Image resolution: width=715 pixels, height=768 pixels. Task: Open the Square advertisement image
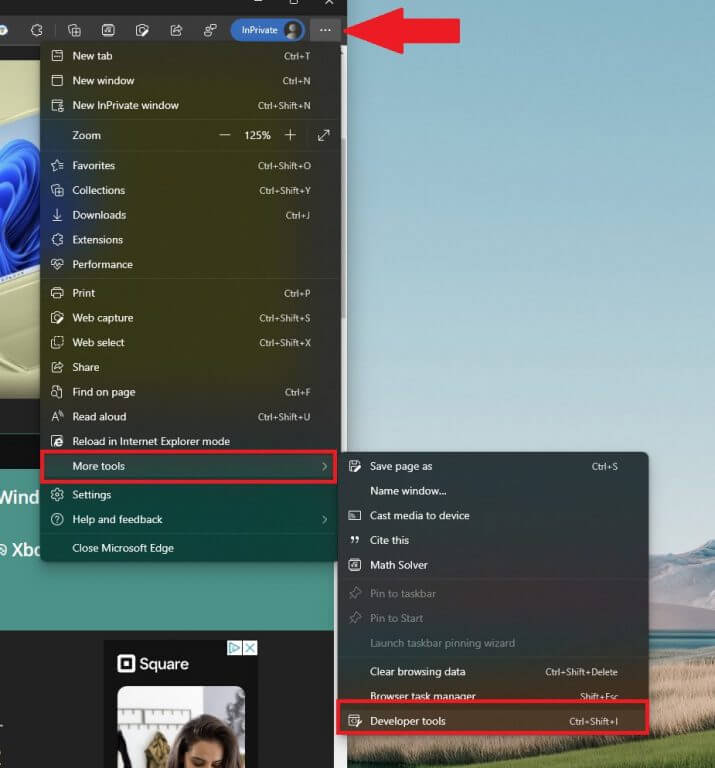click(x=181, y=727)
